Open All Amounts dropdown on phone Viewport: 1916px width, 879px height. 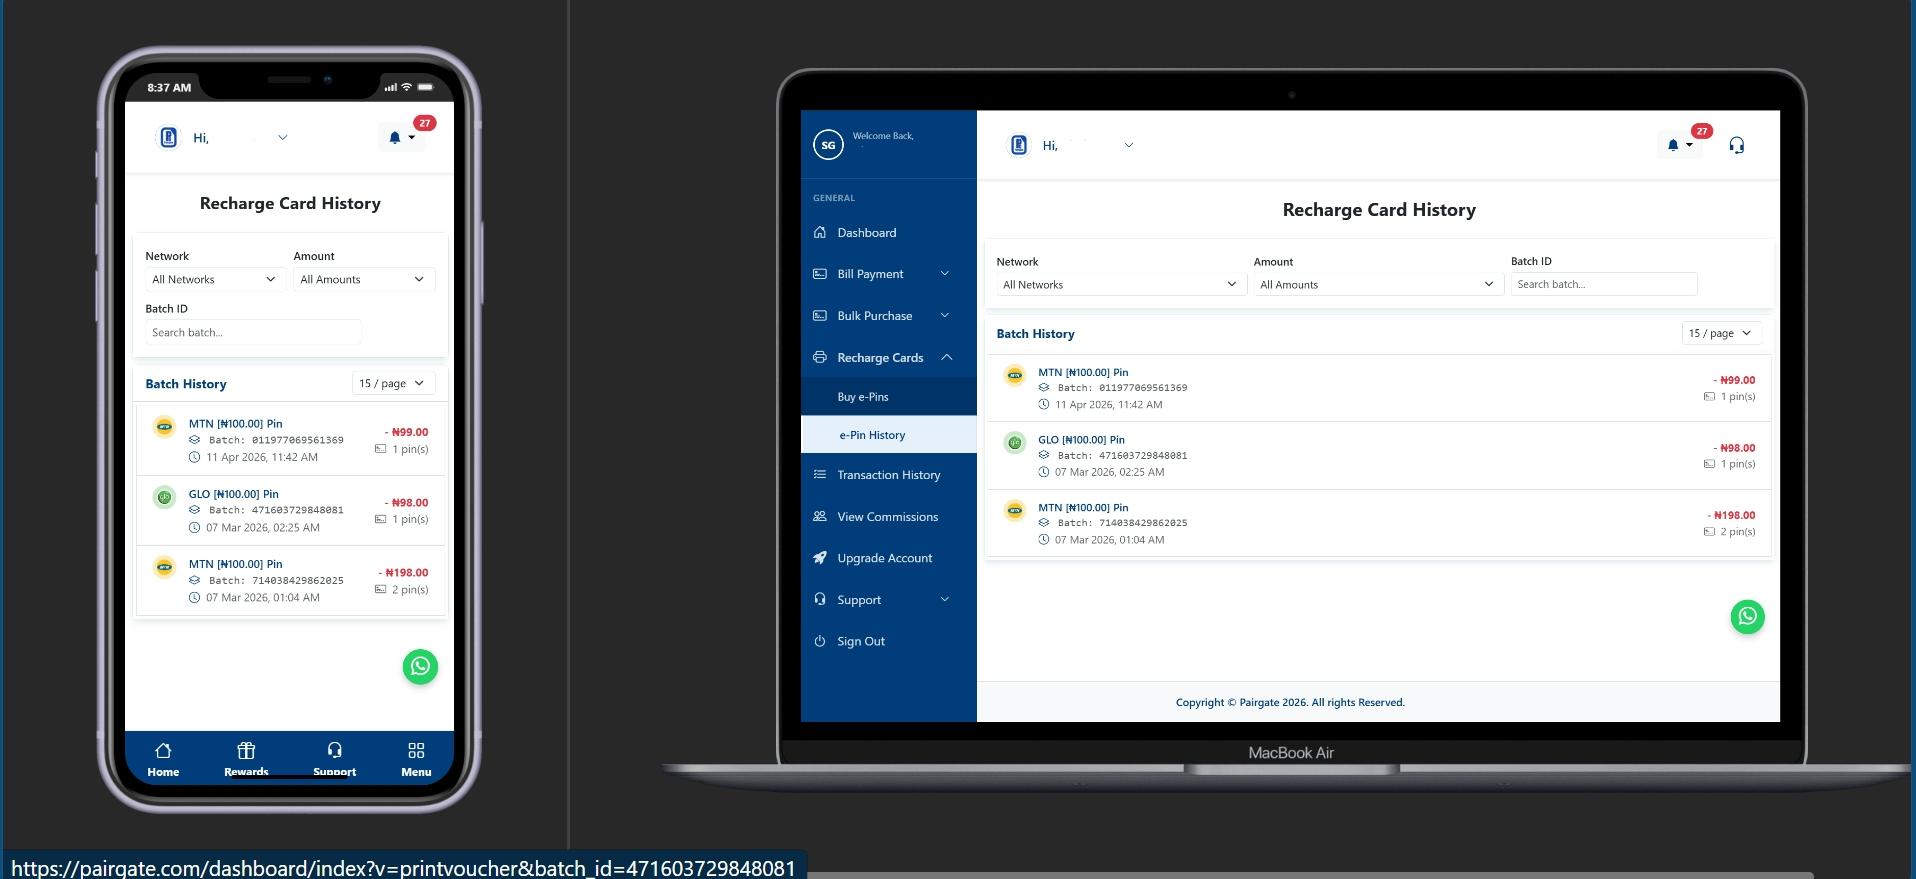click(364, 279)
